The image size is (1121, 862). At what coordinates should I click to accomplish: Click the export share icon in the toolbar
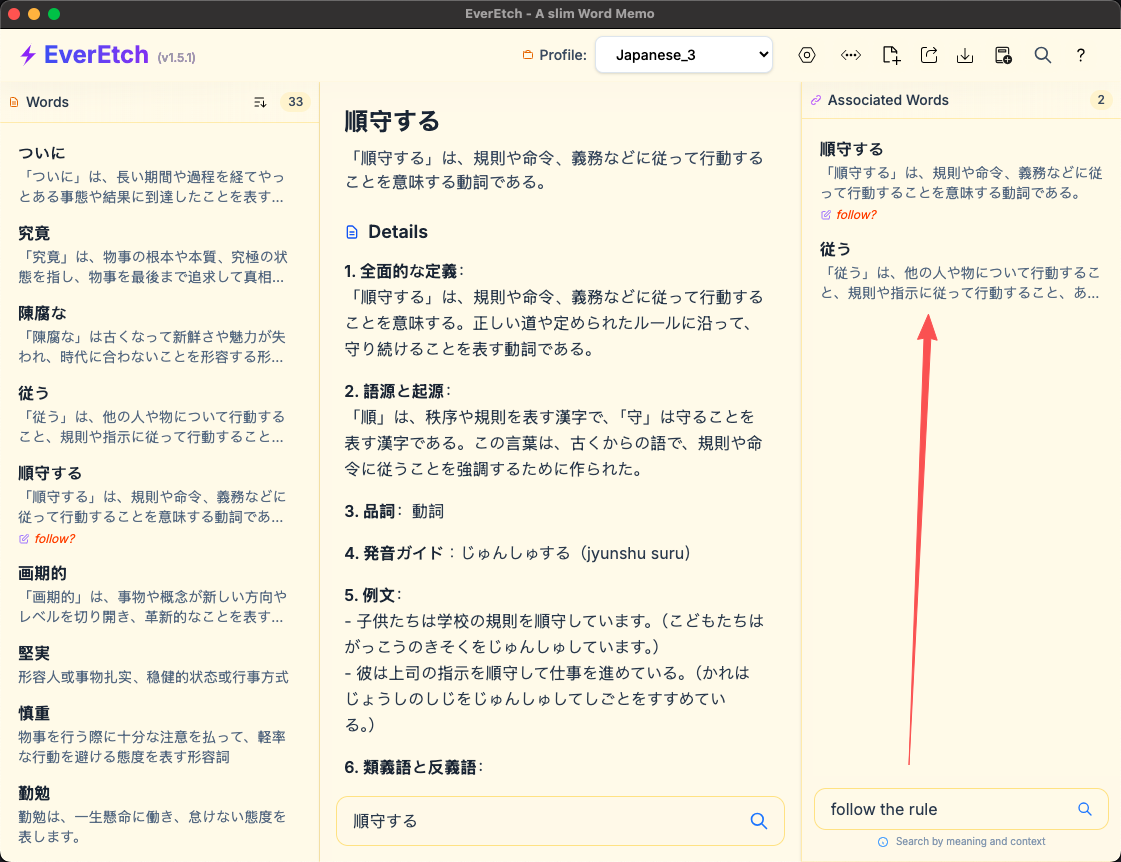929,55
